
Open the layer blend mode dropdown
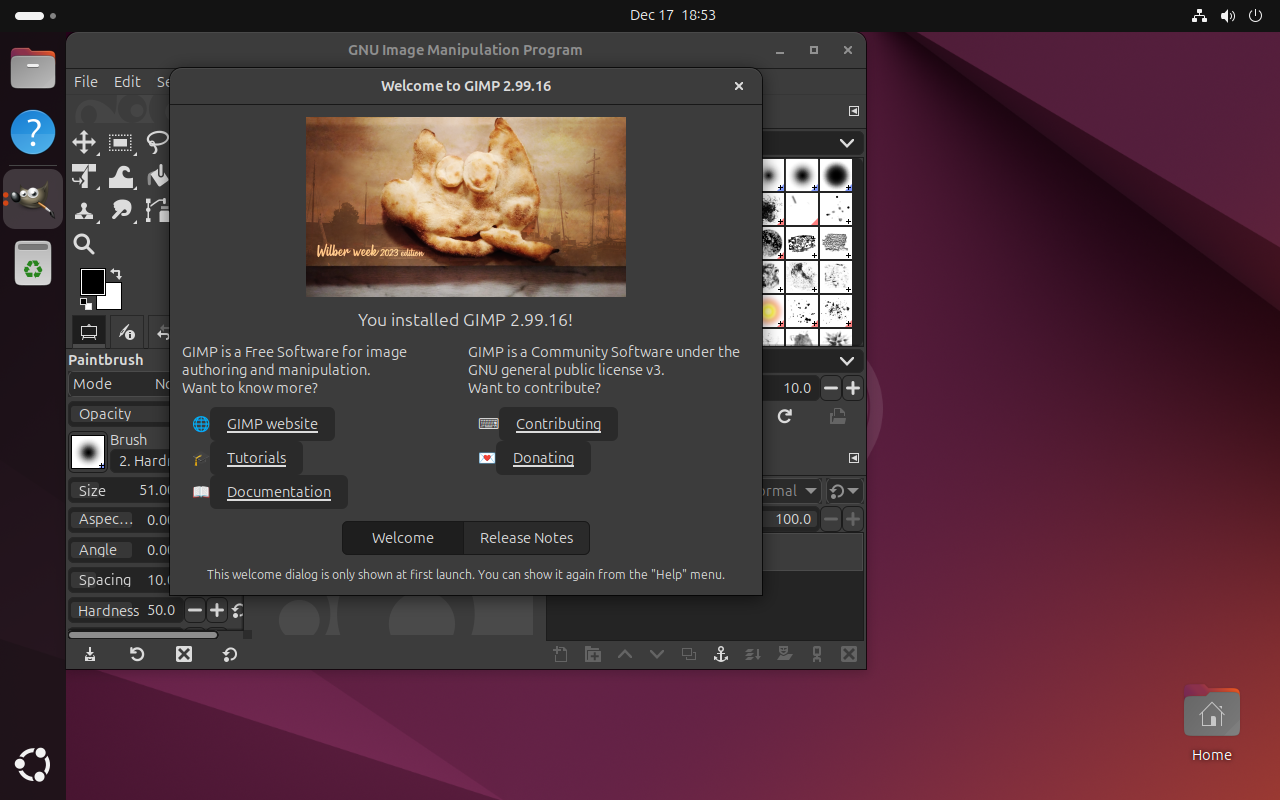790,491
